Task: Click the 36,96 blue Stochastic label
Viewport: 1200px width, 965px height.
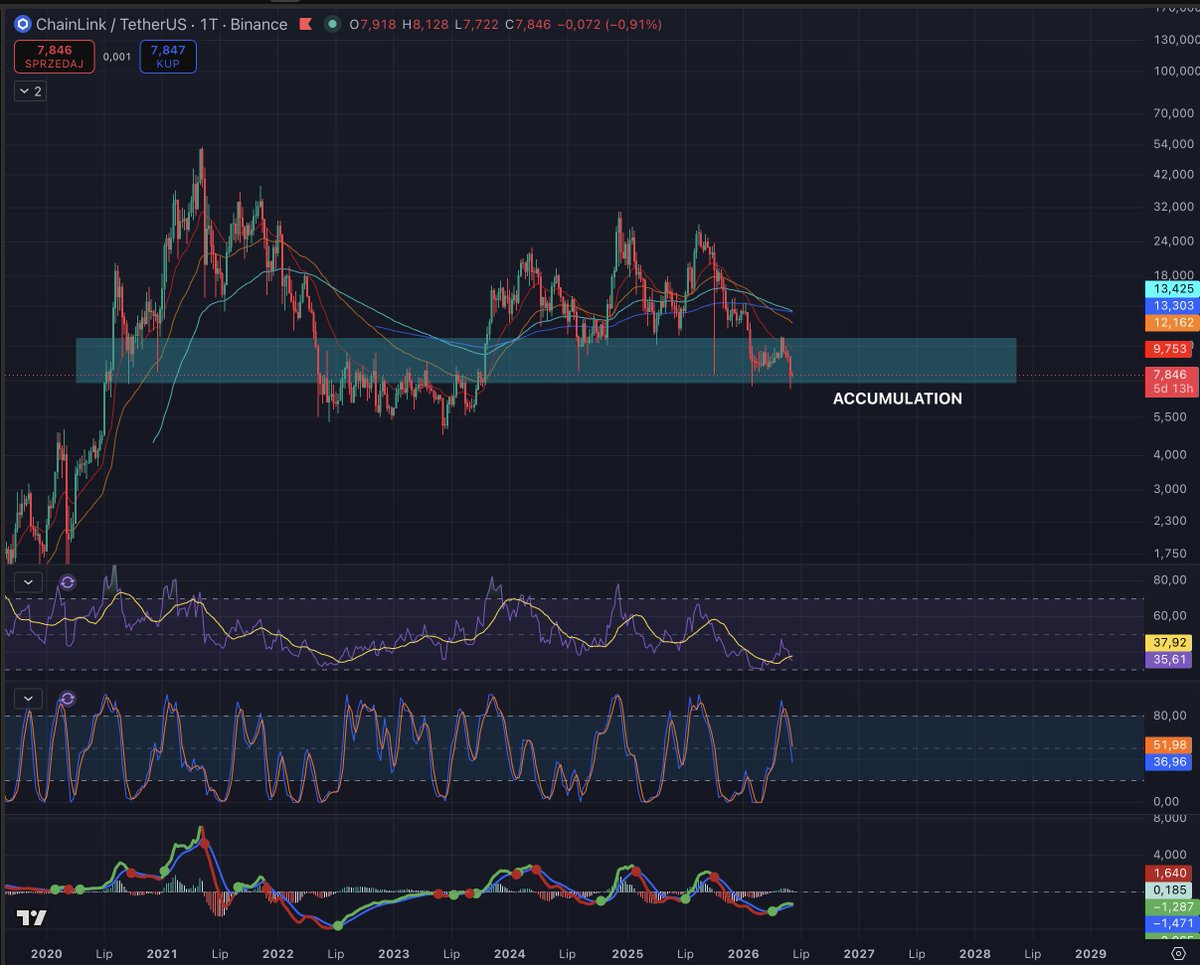Action: pos(1171,762)
